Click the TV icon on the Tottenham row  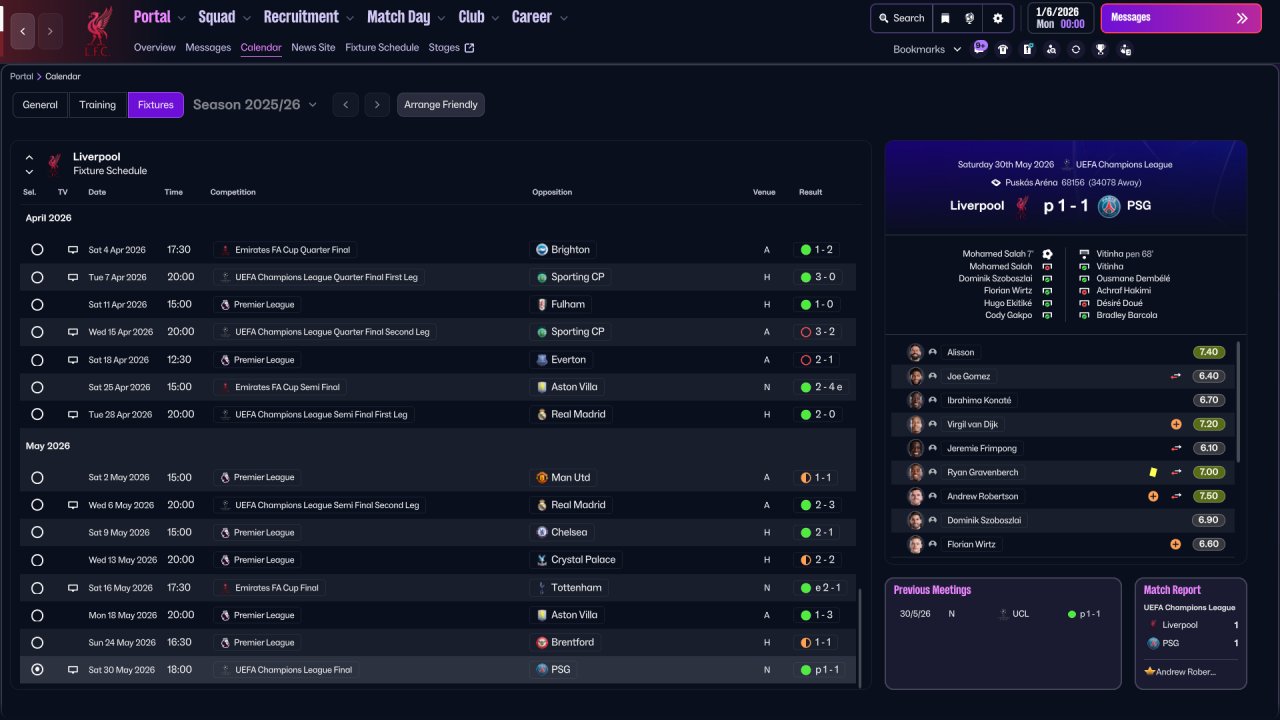72,588
